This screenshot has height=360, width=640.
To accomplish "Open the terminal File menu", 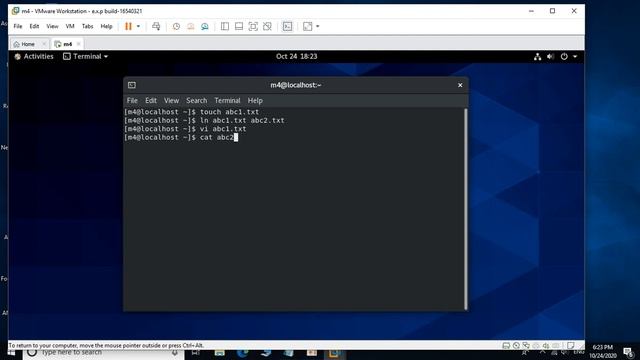I will tap(132, 100).
